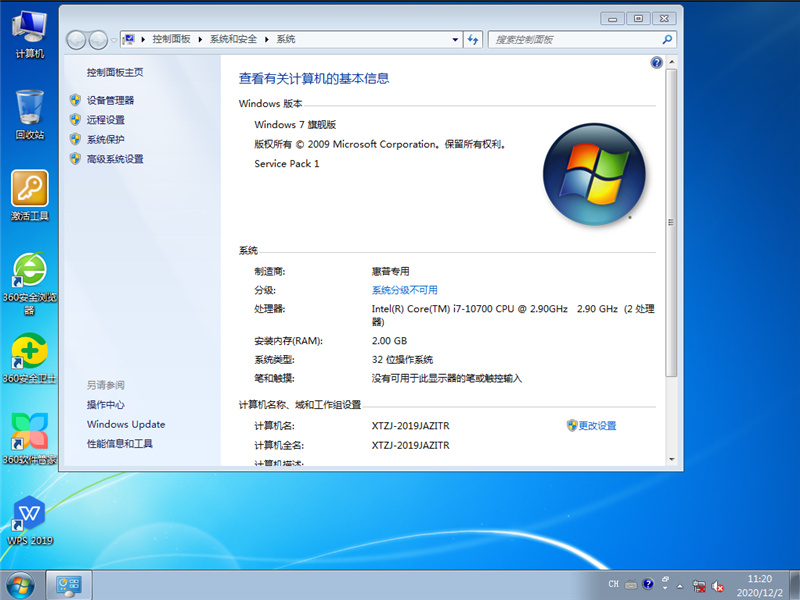Click the 系统分级不可用 link
This screenshot has height=600, width=800.
click(x=405, y=290)
